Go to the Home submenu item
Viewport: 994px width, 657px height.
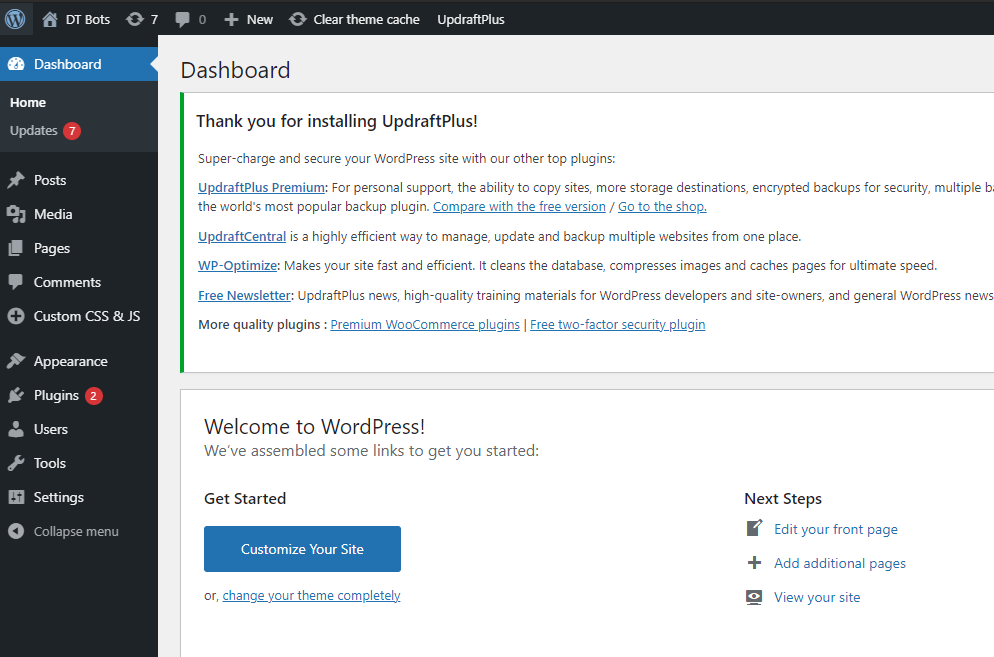coord(28,103)
